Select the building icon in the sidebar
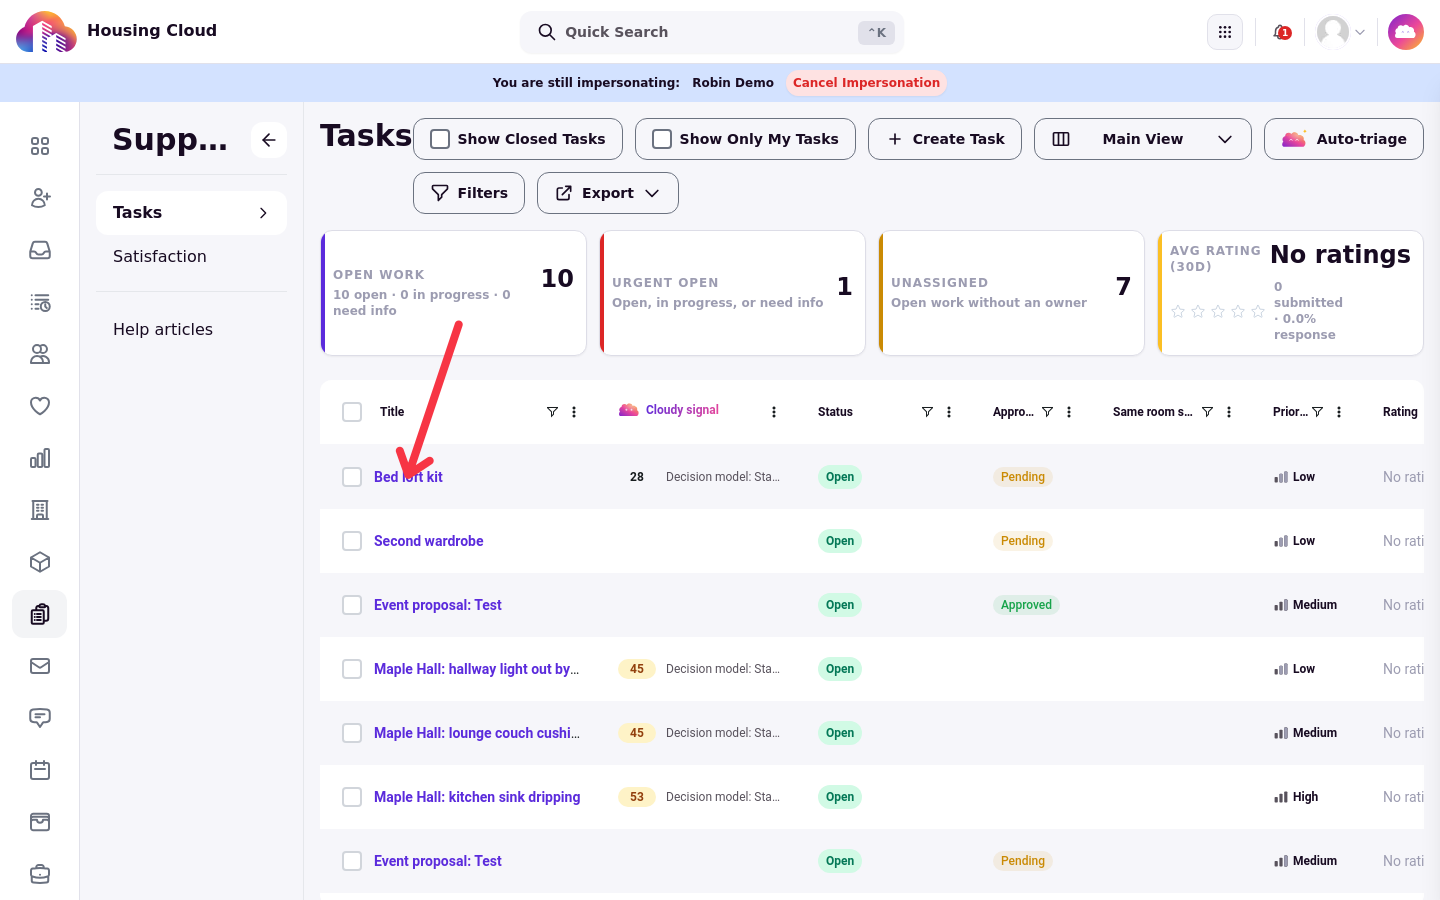The width and height of the screenshot is (1440, 900). coord(40,510)
